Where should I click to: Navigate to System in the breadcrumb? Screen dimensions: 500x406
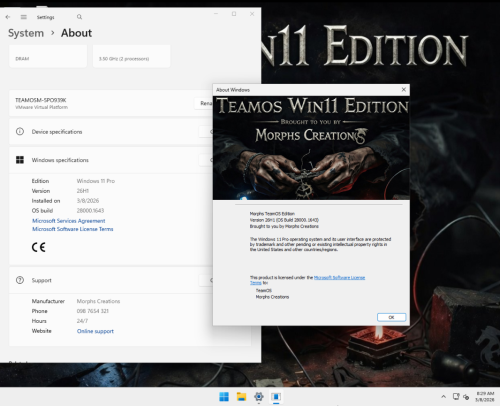(x=26, y=33)
